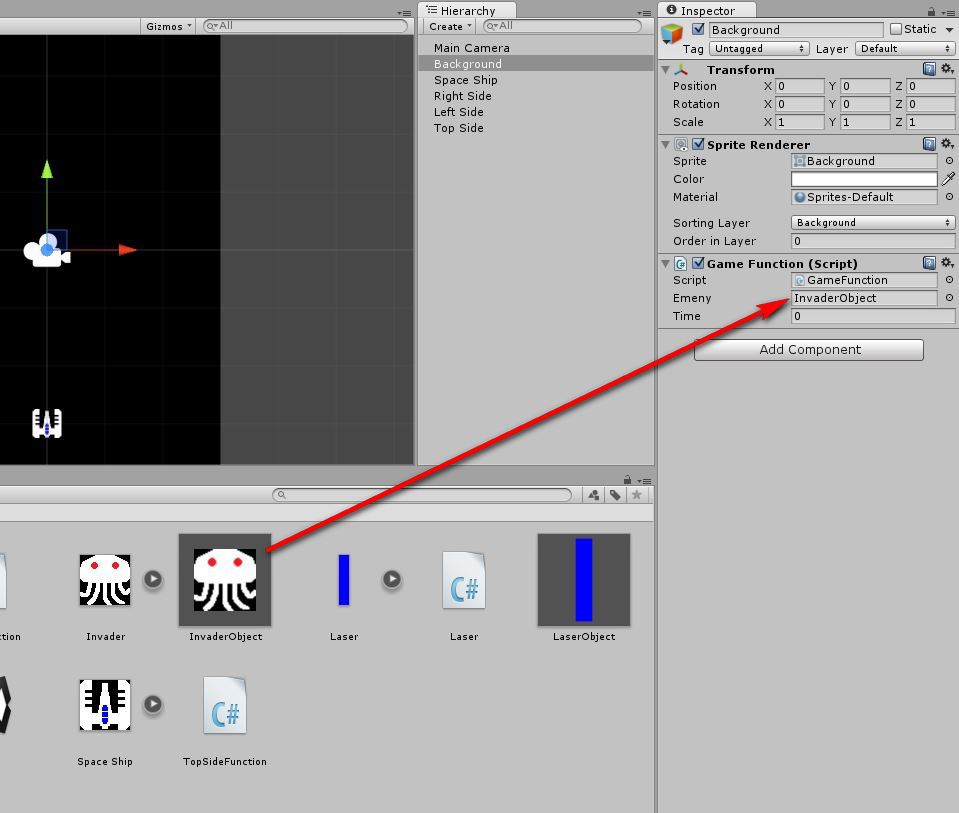Switch to the Hierarchy tab
The width and height of the screenshot is (959, 813).
tap(467, 10)
